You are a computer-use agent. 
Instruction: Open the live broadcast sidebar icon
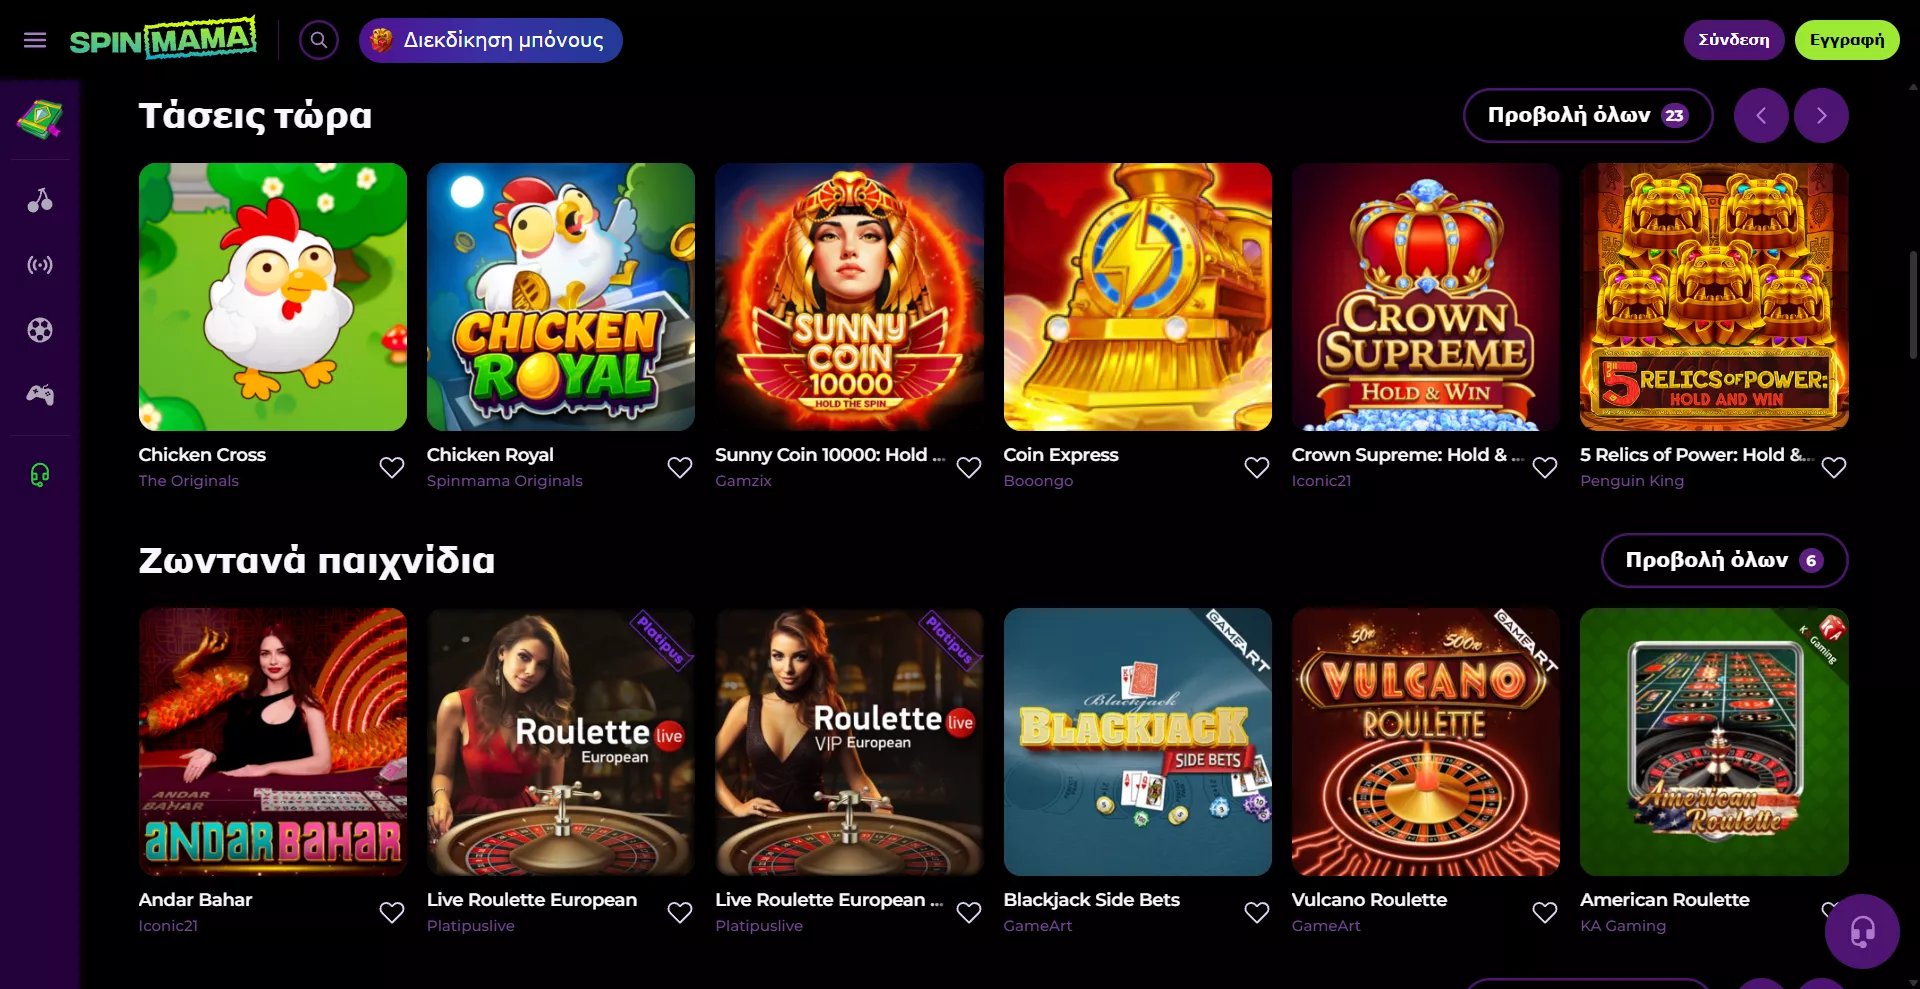tap(40, 265)
